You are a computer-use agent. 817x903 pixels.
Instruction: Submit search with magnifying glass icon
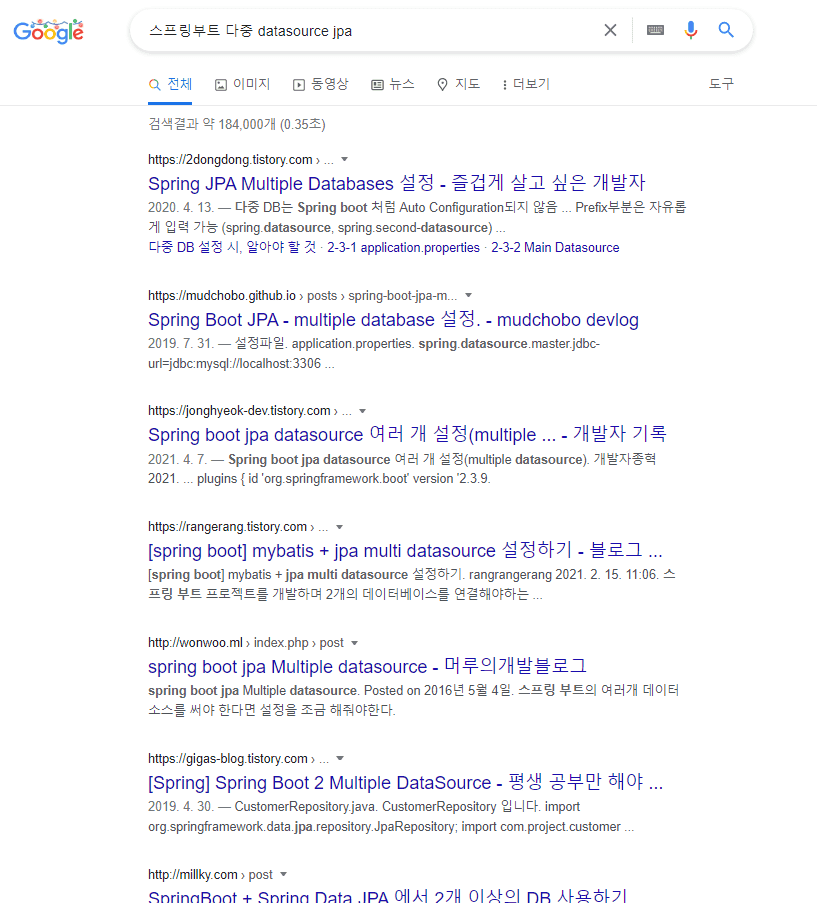726,30
